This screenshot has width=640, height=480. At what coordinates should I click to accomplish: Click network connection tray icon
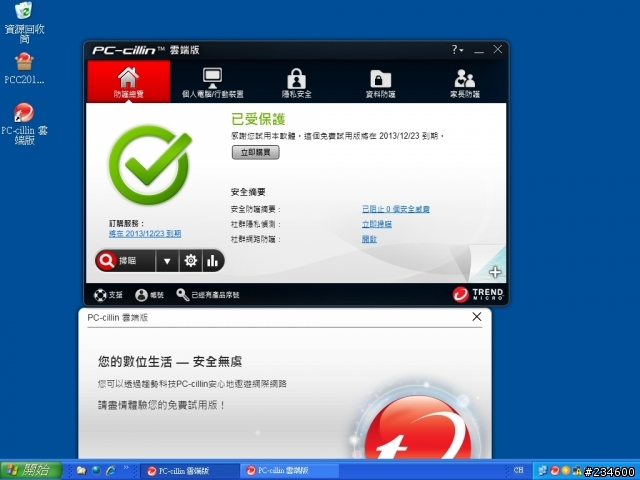(542, 471)
